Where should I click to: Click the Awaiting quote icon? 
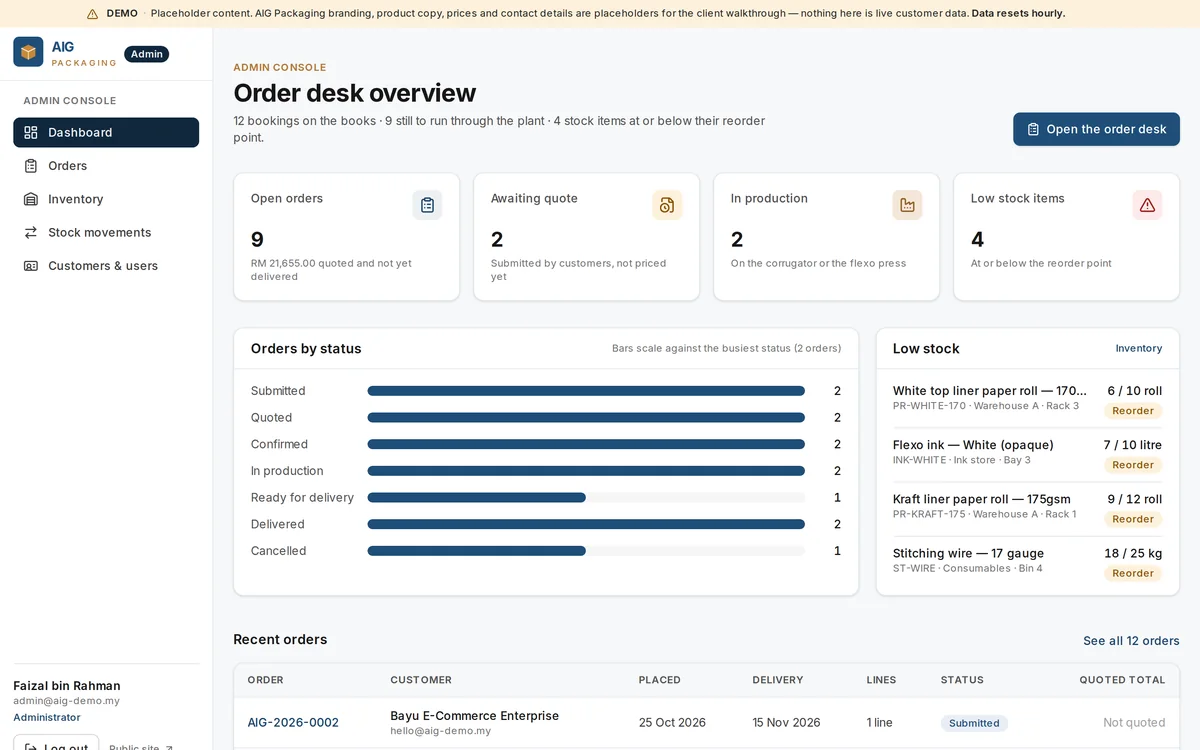click(667, 205)
